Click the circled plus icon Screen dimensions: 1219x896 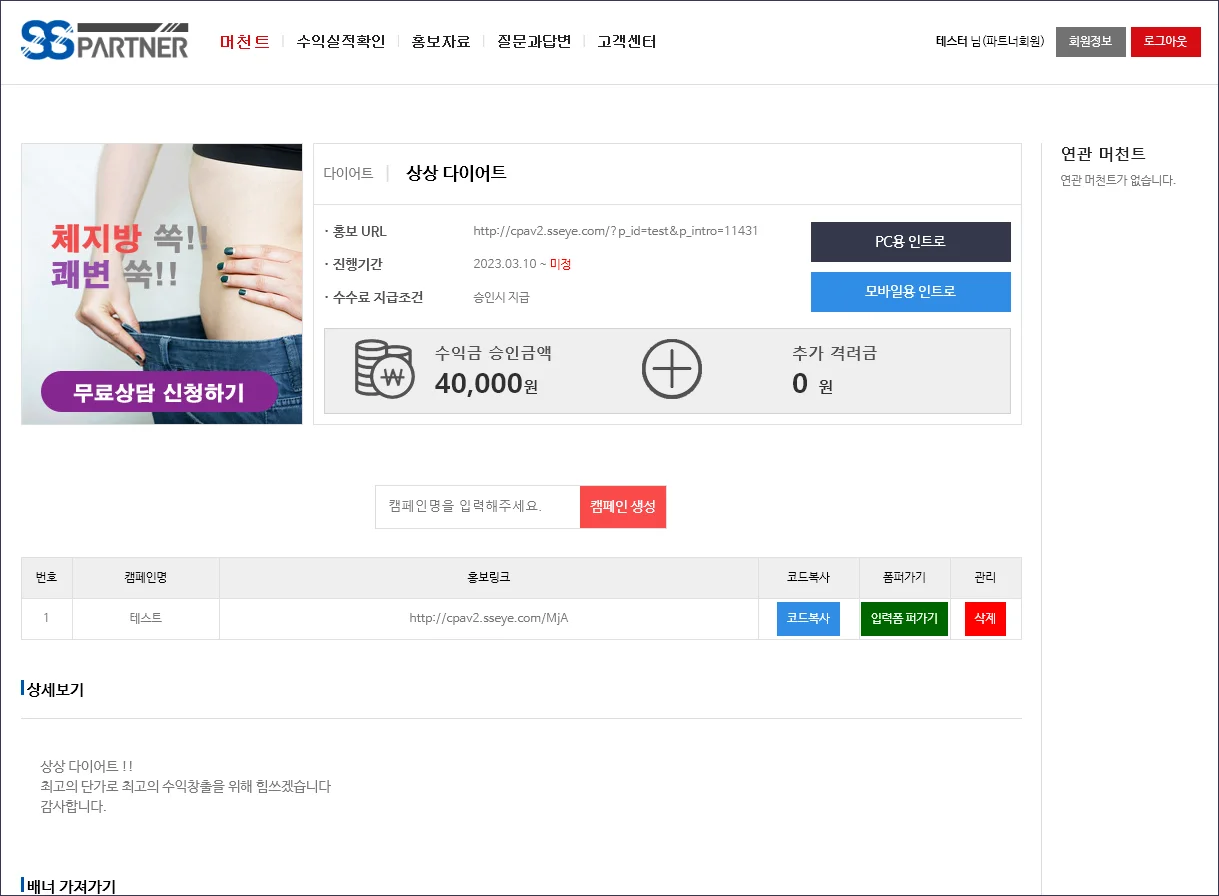coord(672,369)
